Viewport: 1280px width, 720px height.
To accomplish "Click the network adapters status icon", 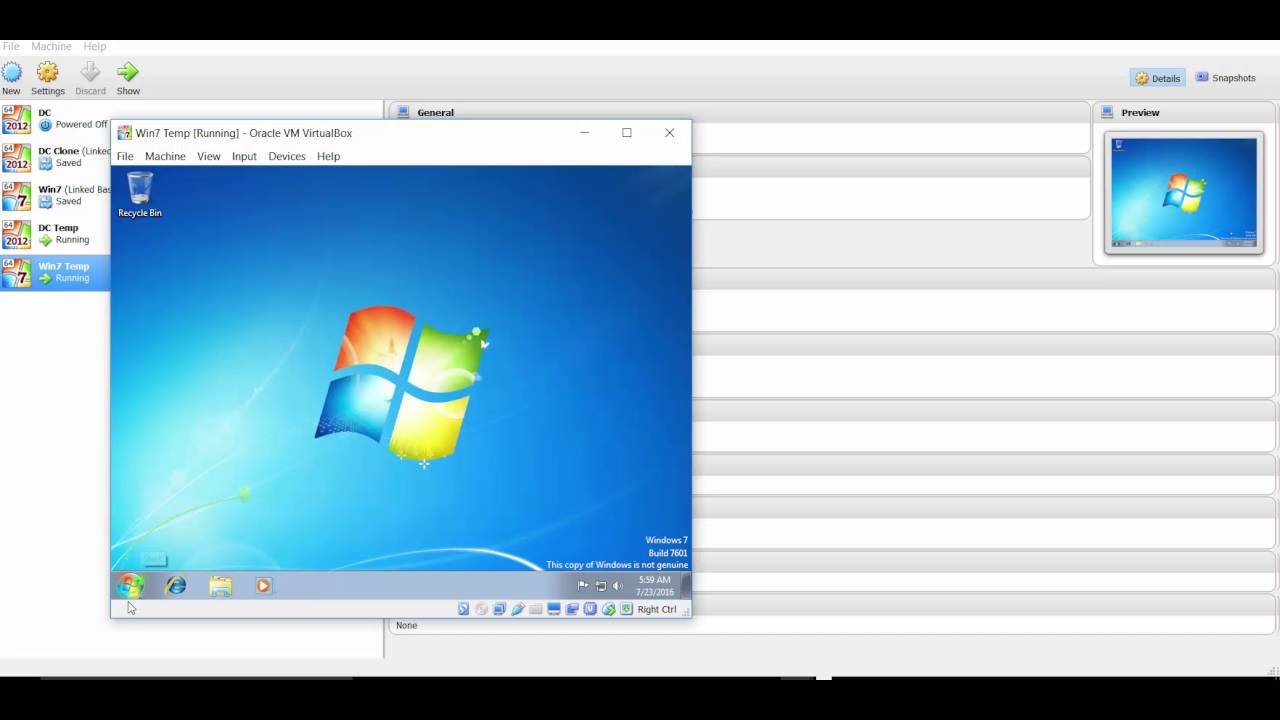I will point(499,609).
